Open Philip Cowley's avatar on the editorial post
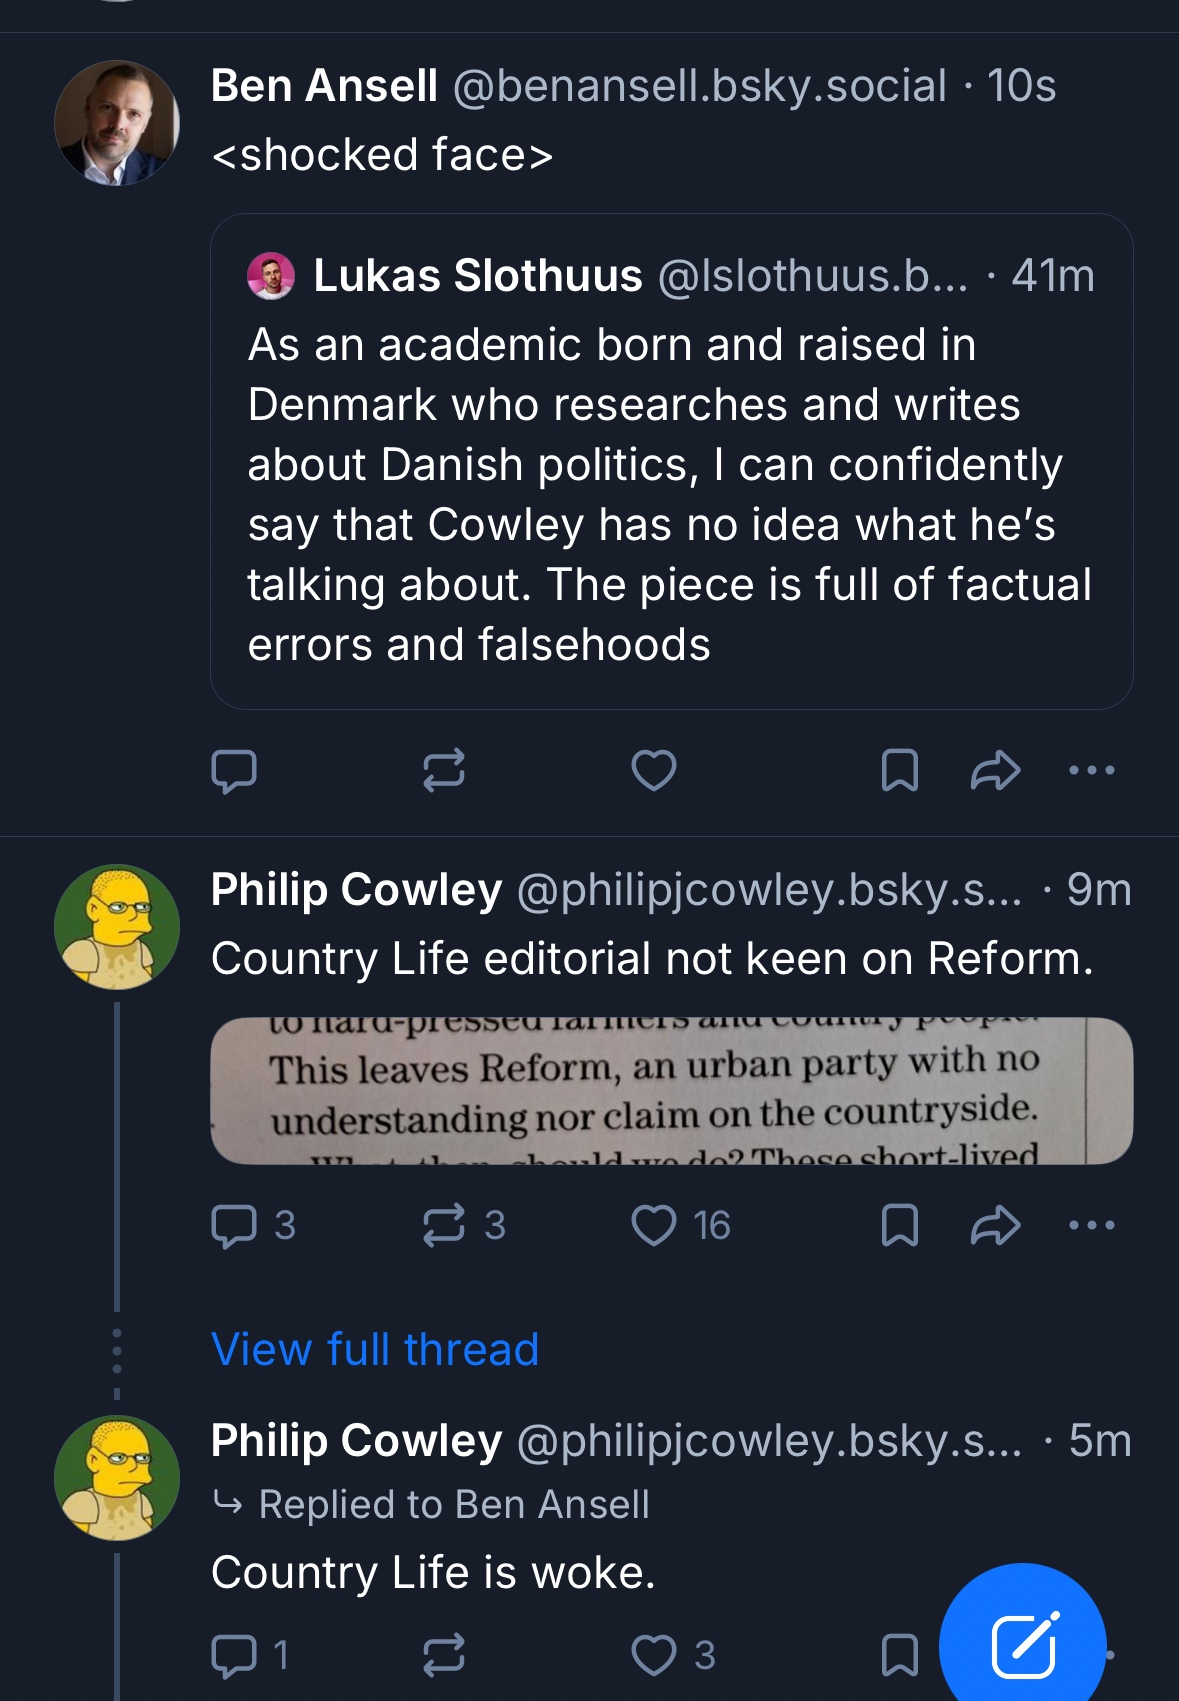 (x=117, y=927)
